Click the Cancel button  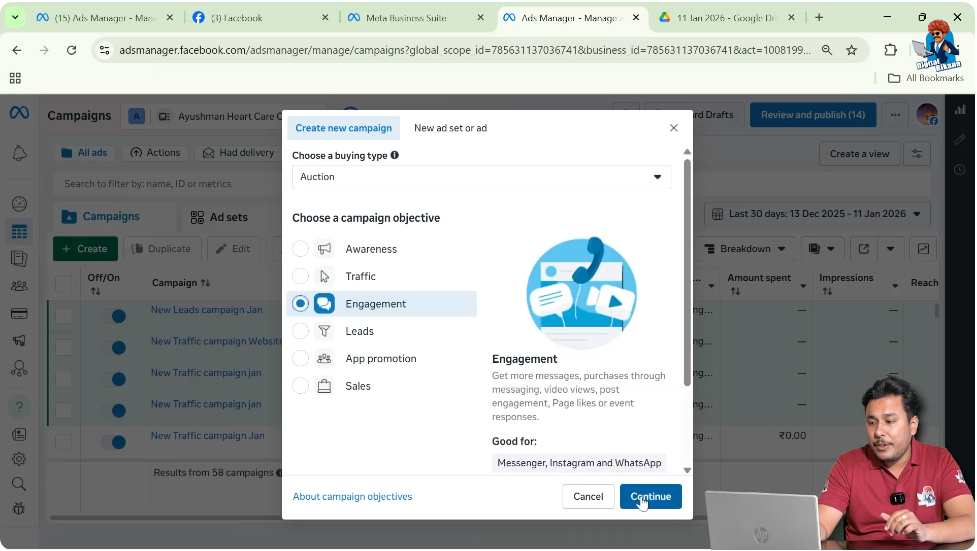(588, 497)
